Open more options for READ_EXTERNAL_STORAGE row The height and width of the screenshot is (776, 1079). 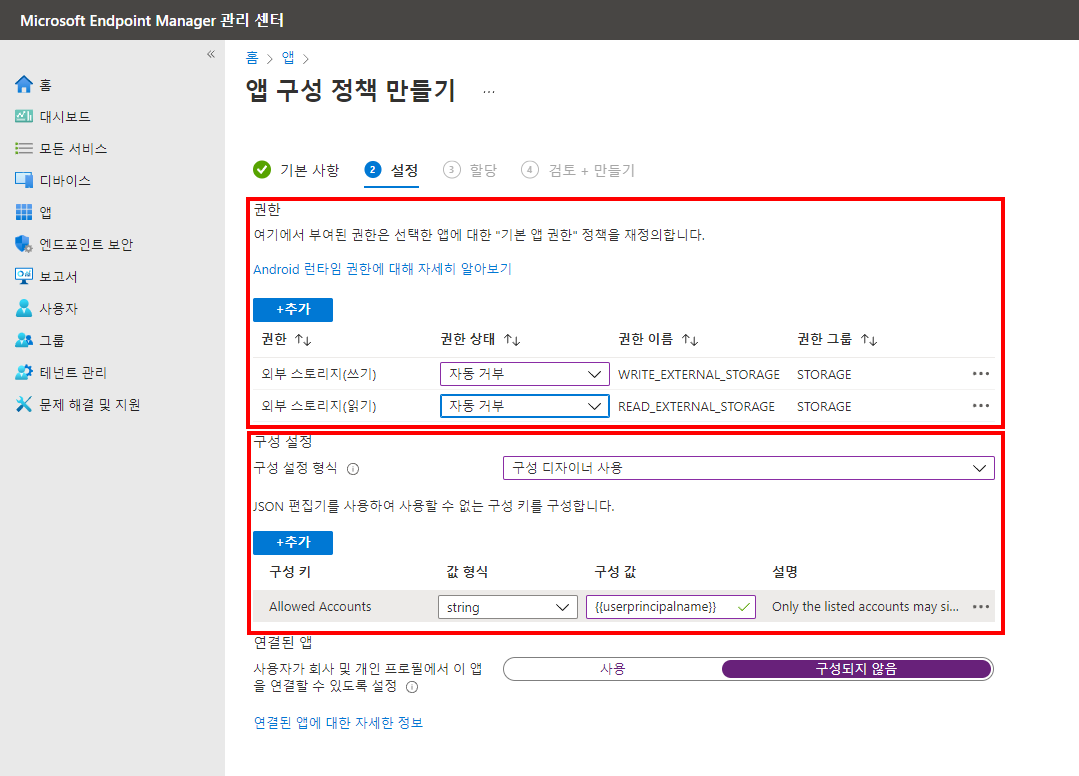(x=981, y=406)
